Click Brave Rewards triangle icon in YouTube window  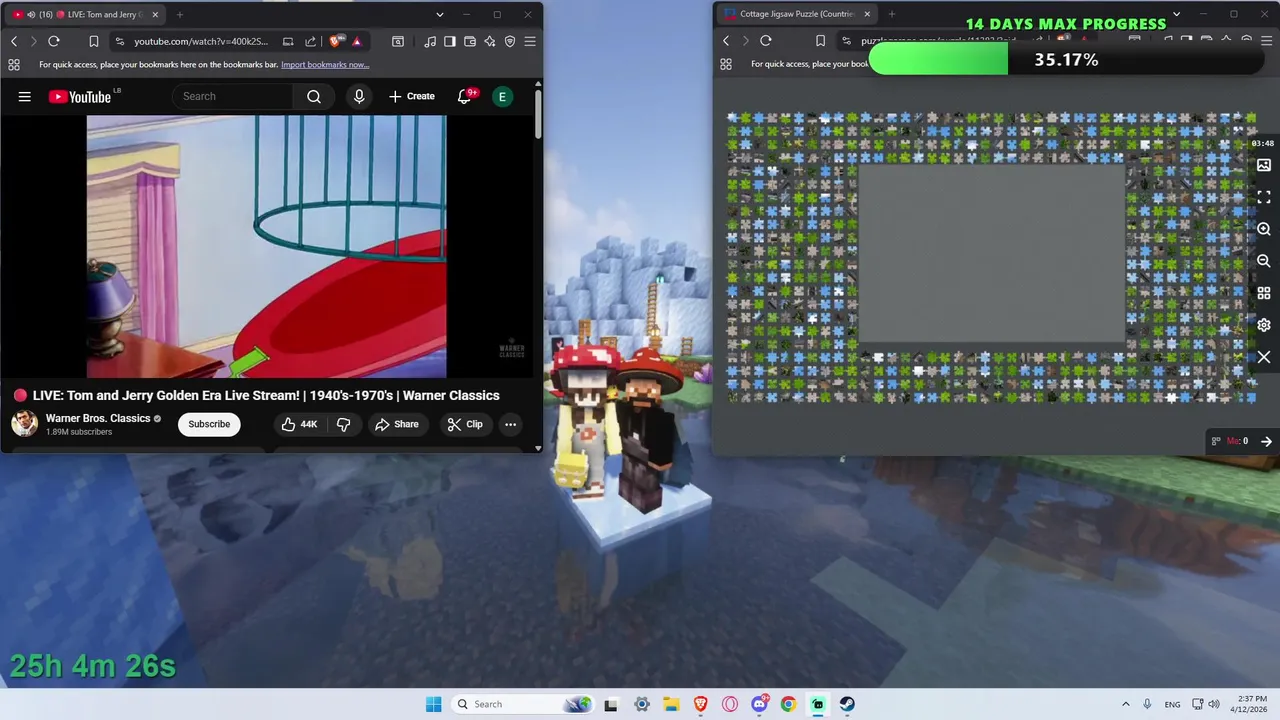356,41
